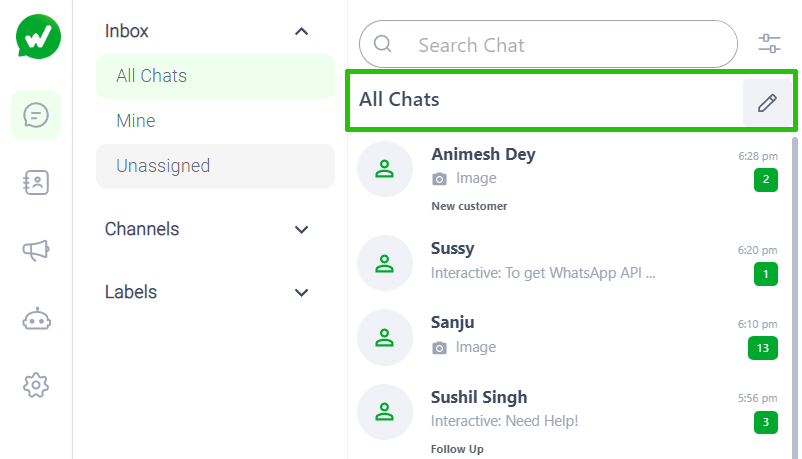The height and width of the screenshot is (459, 802).
Task: Click Animesh Dey's avatar icon
Action: tap(384, 169)
